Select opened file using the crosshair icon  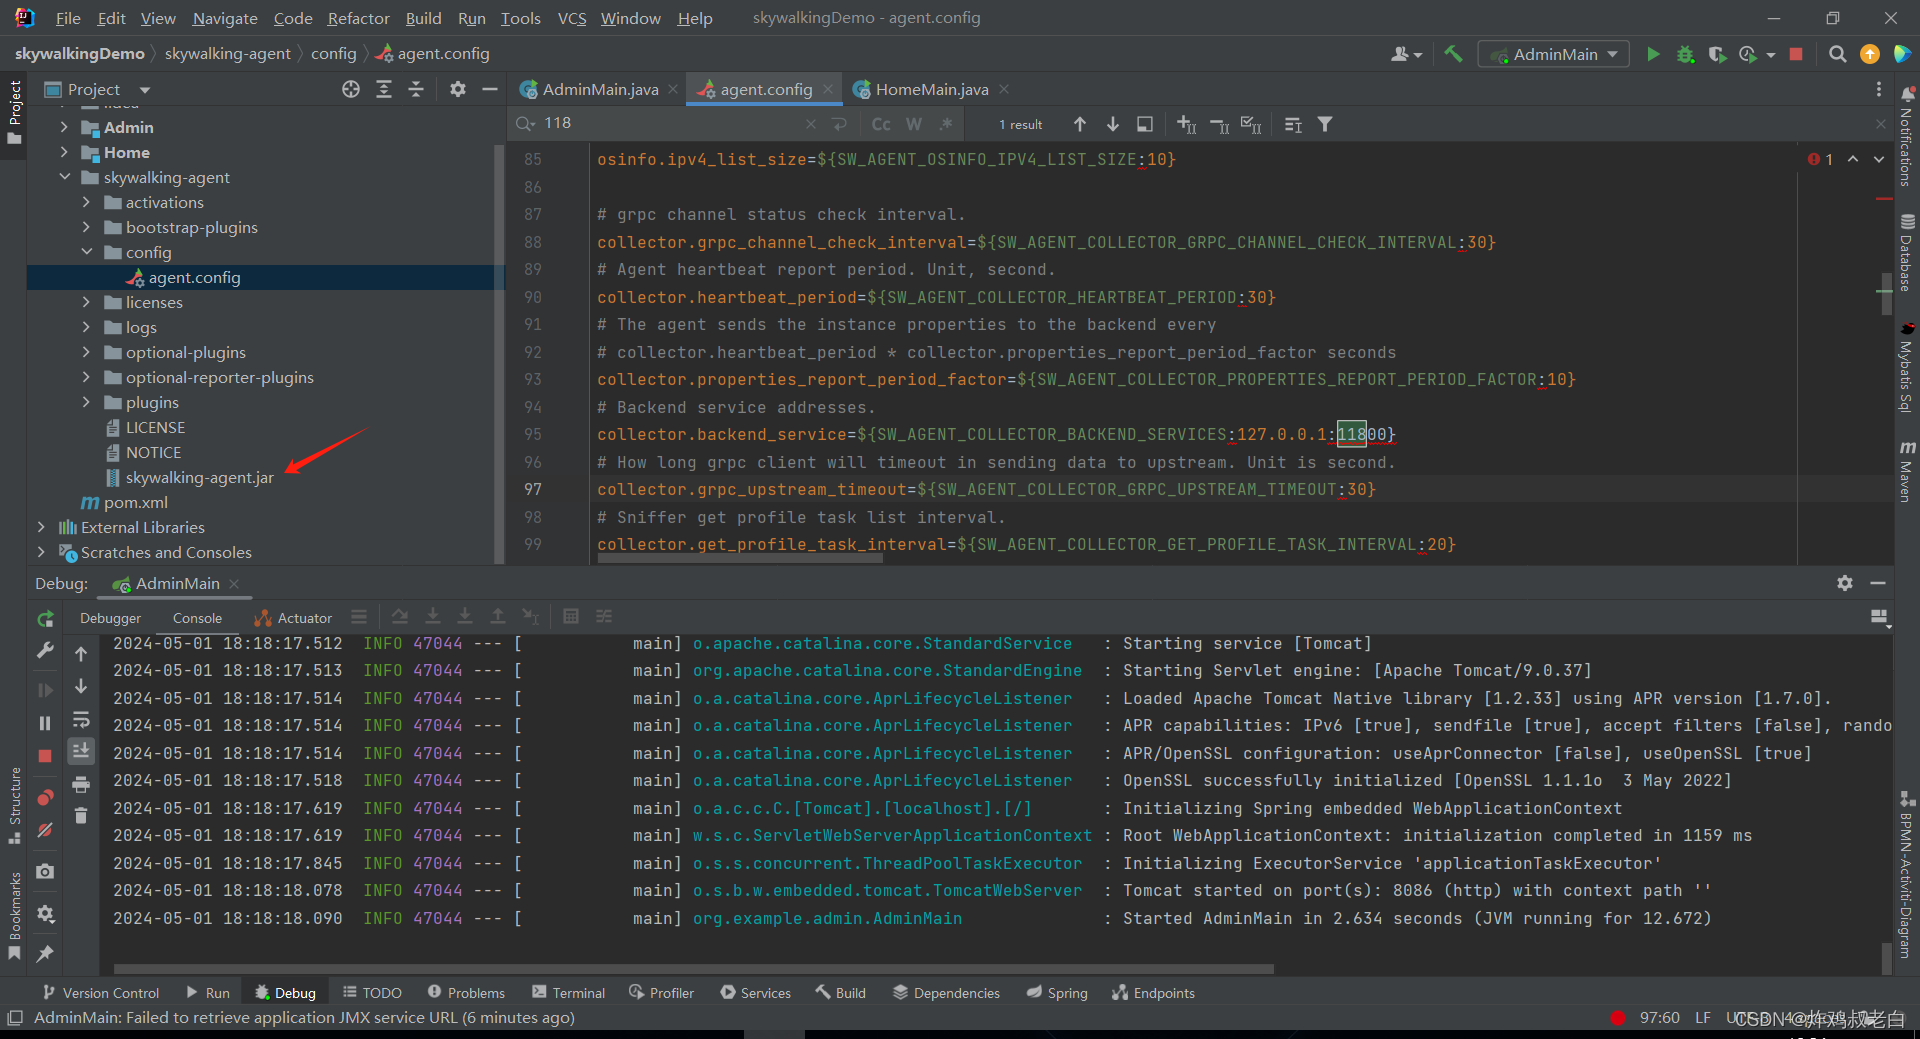[351, 90]
